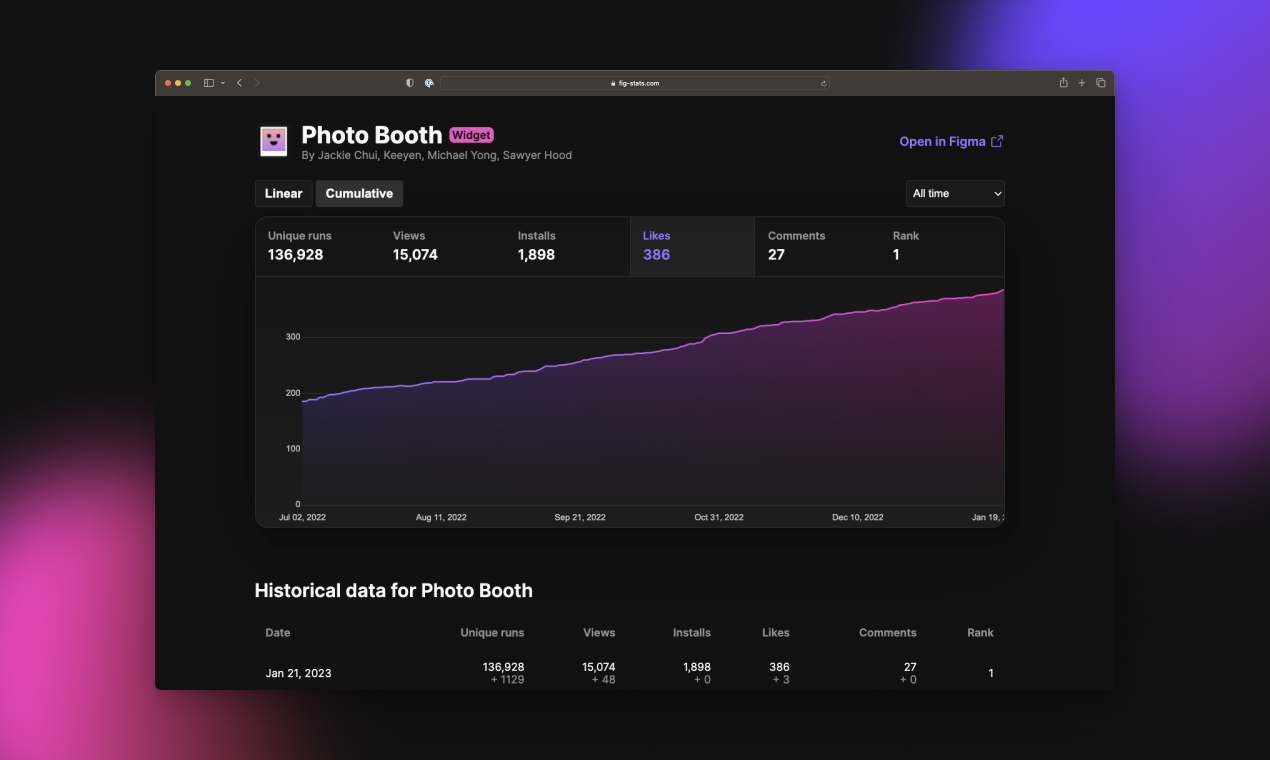Click the + 1129 change value
The width and height of the screenshot is (1270, 760).
click(507, 680)
